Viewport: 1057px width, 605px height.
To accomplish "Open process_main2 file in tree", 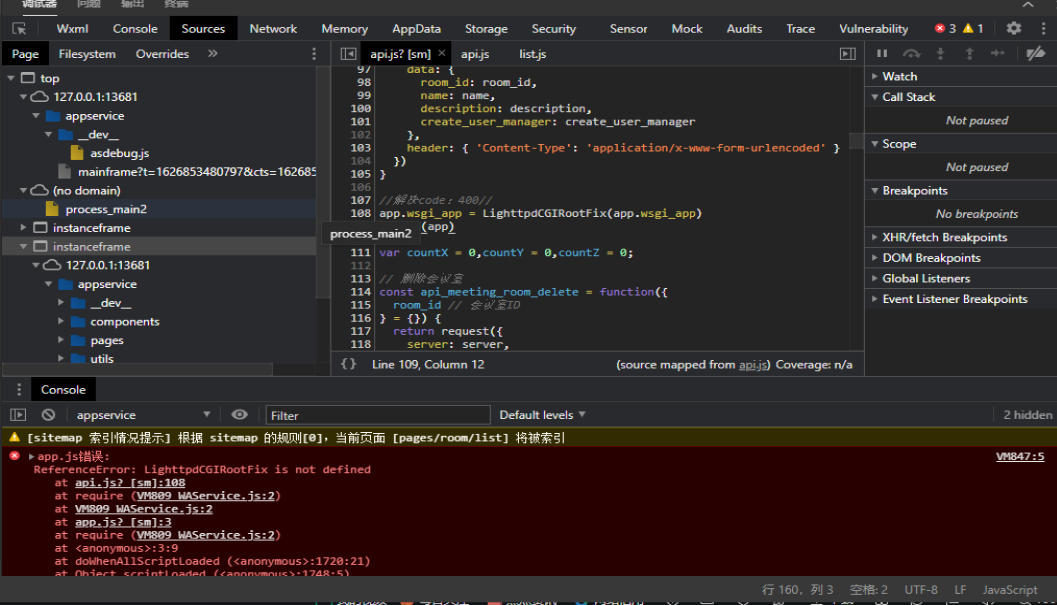I will tap(106, 209).
